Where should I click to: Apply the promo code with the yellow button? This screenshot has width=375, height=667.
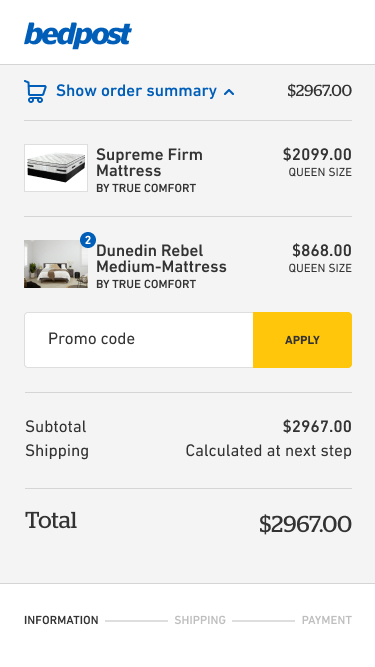click(x=302, y=340)
